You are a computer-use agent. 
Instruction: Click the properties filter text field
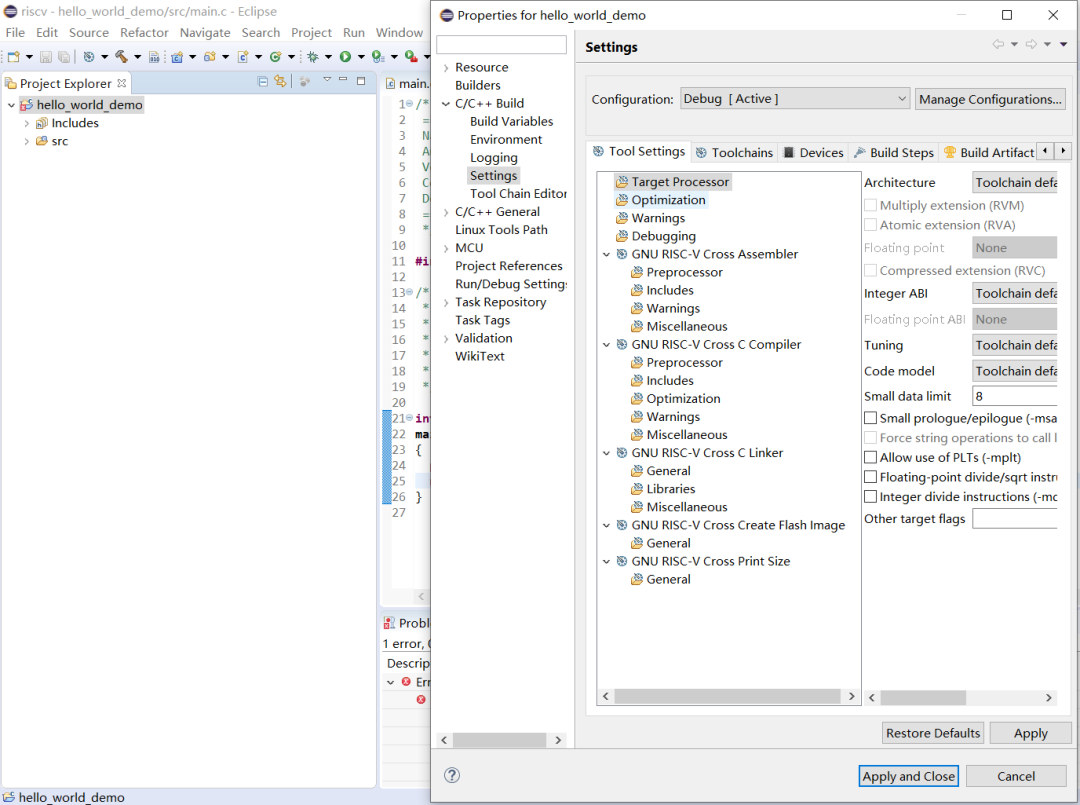point(501,45)
